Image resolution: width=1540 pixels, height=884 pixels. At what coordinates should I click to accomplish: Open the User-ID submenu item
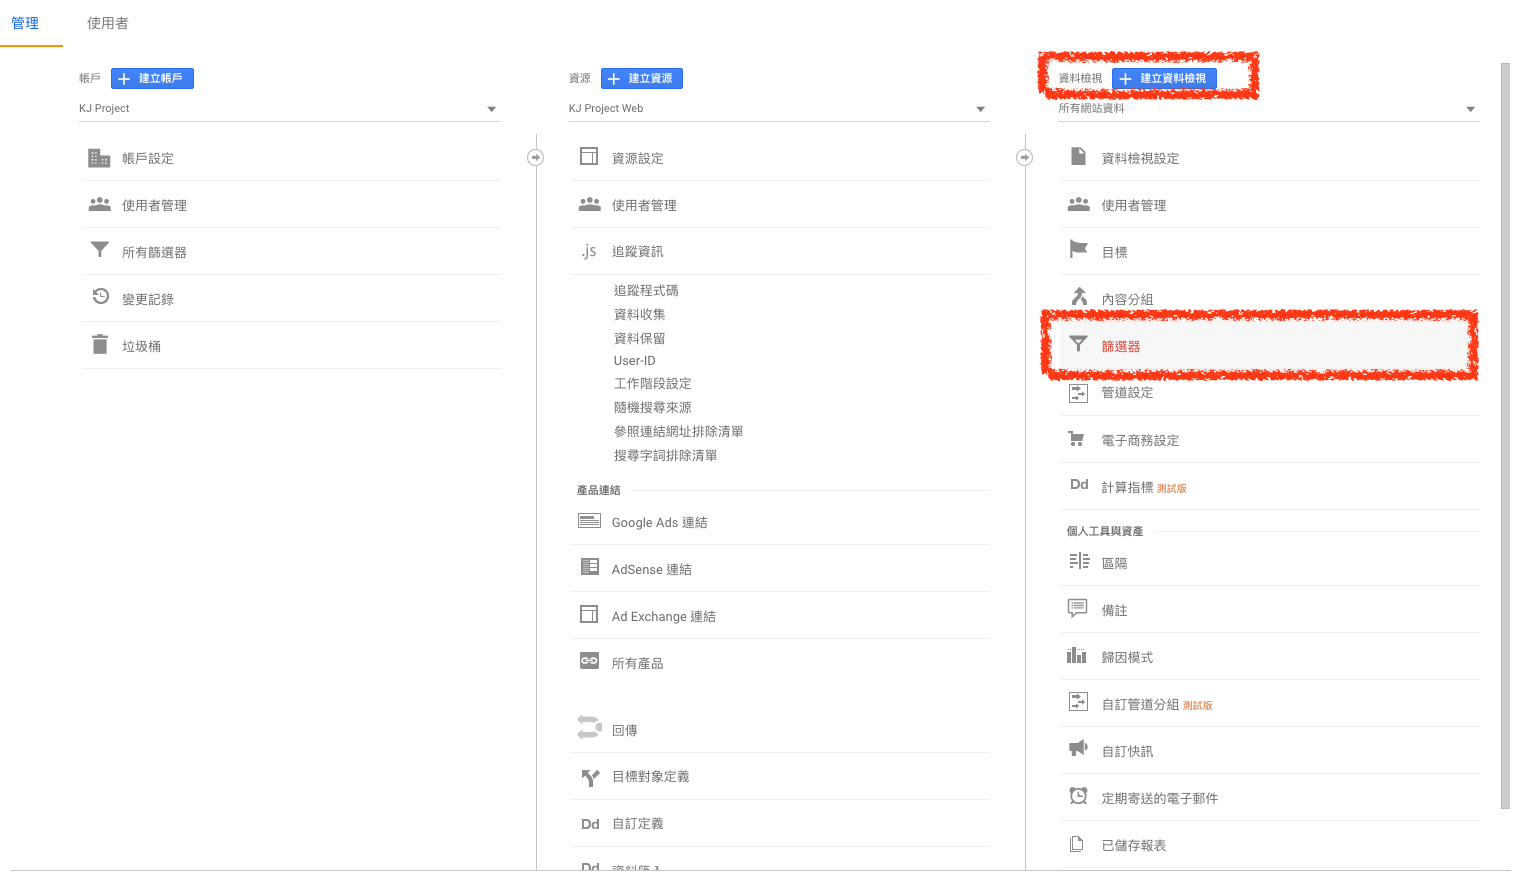pos(635,361)
